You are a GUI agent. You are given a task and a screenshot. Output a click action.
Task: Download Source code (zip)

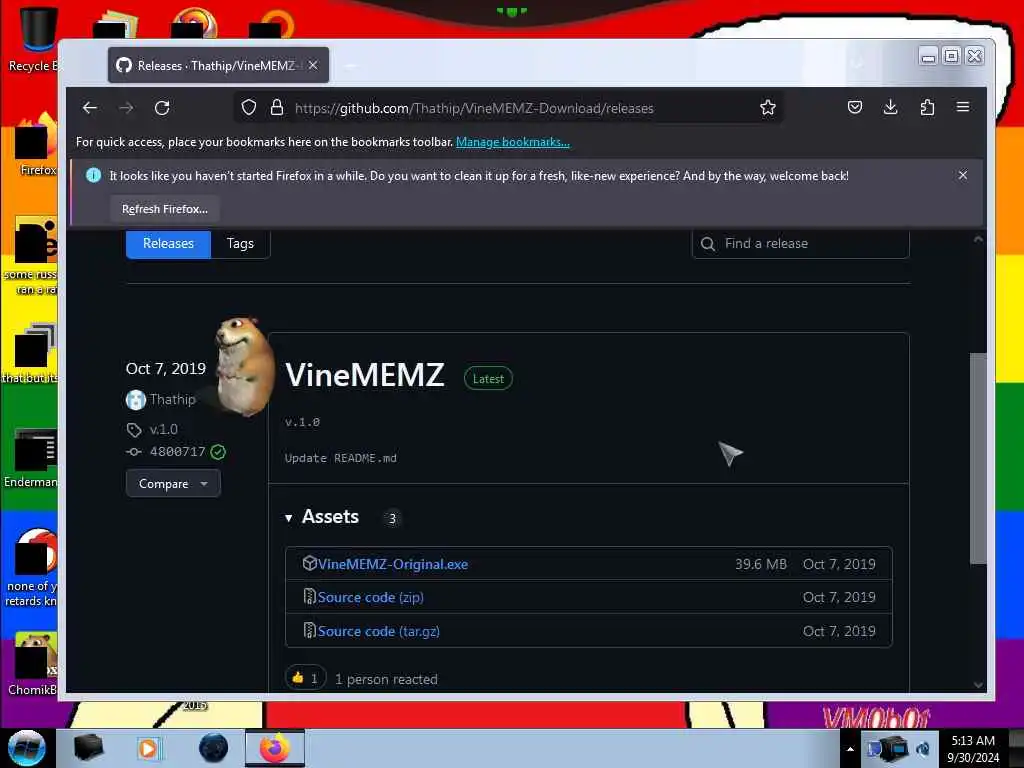(x=370, y=598)
